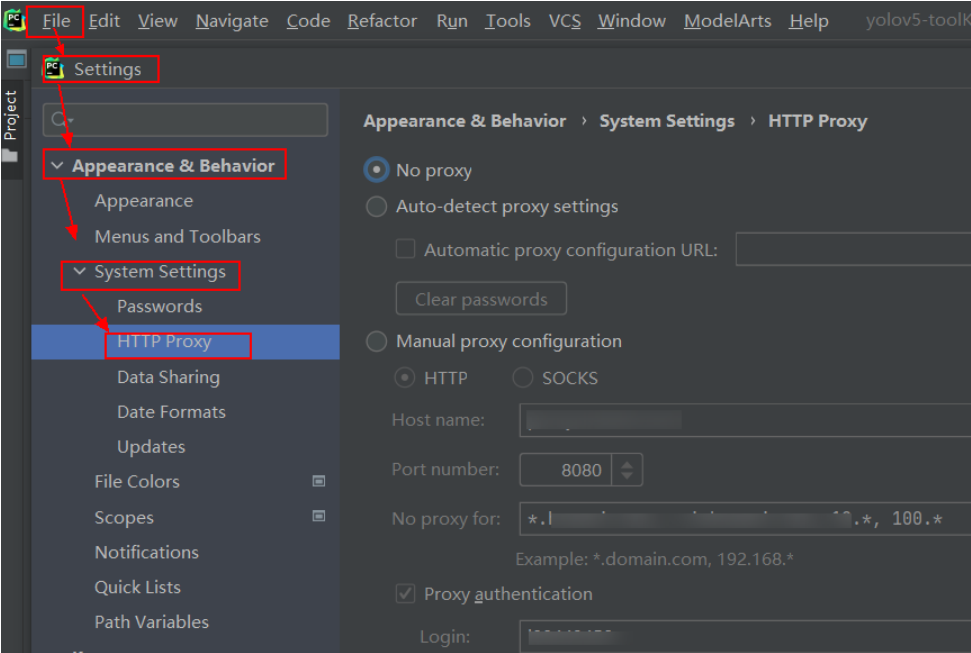Screen dimensions: 971x653
Task: Open the Scopes settings page
Action: coord(124,517)
